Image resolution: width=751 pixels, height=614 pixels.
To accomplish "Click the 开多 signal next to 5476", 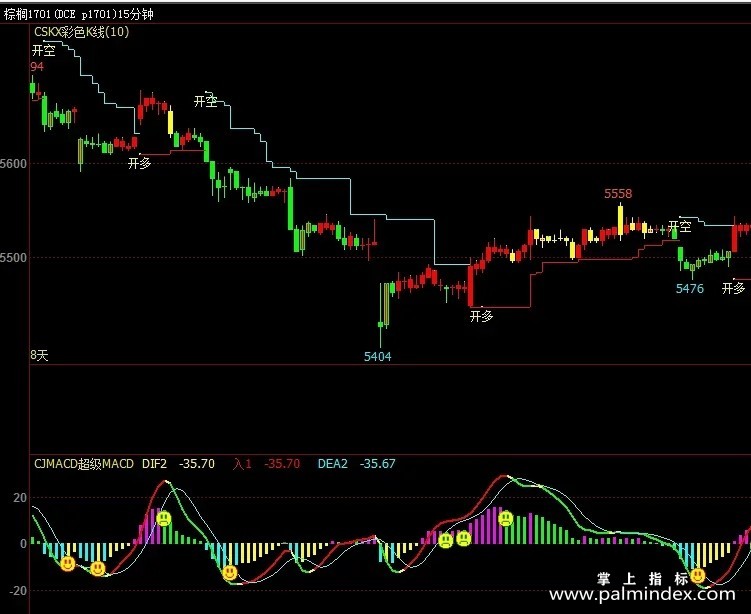I will coord(734,288).
